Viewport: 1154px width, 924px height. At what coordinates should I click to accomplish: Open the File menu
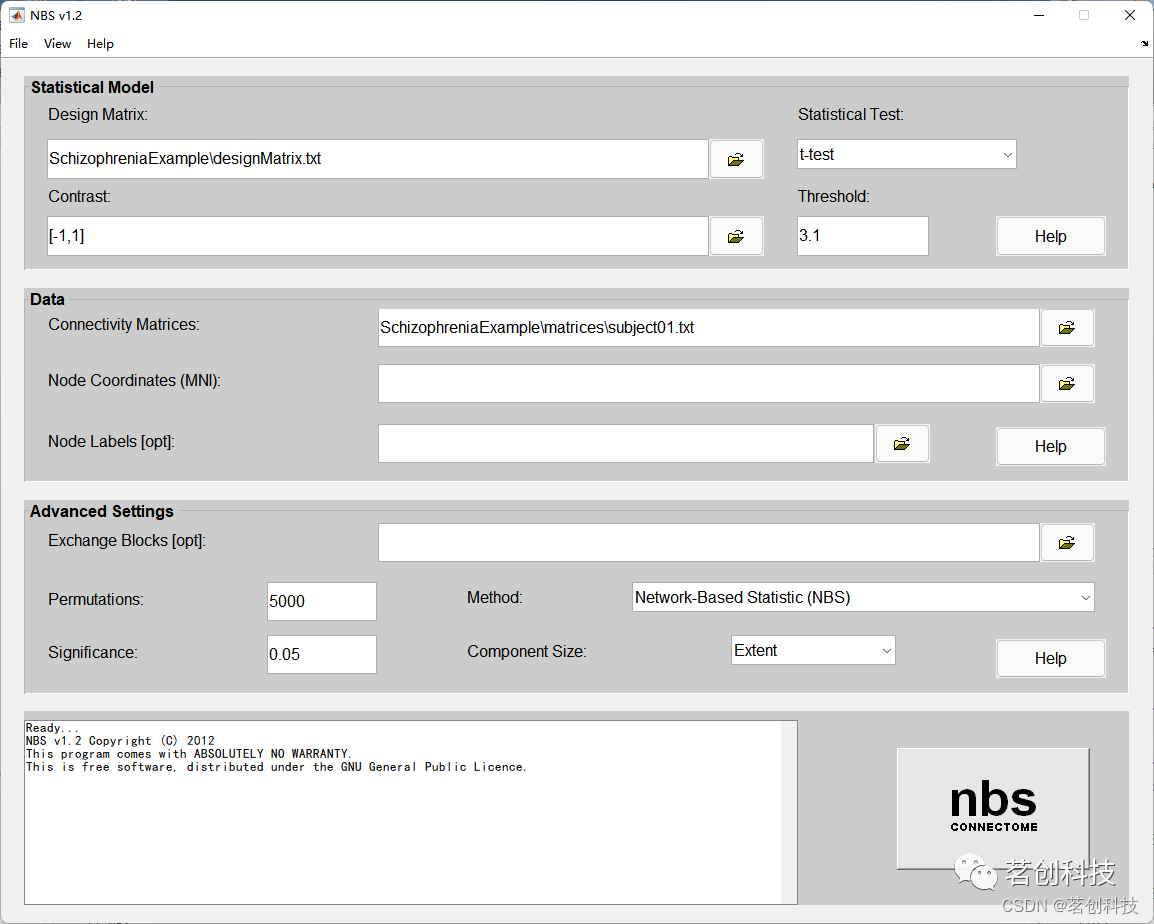point(18,43)
